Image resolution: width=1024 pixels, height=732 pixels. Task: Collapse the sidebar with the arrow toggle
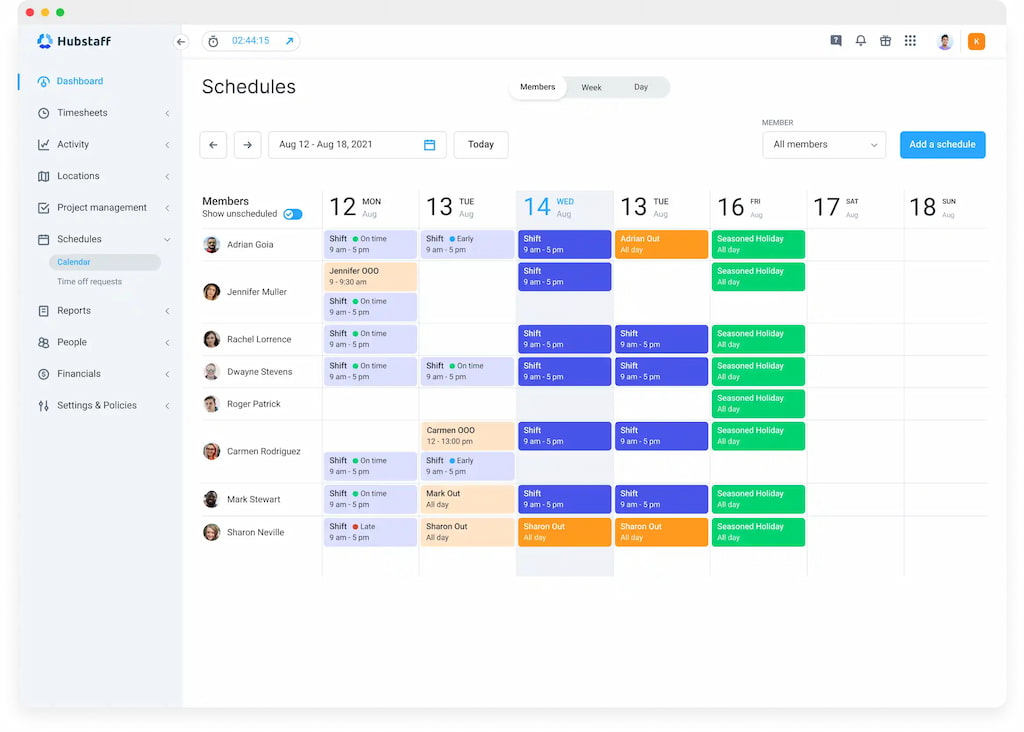pyautogui.click(x=181, y=42)
